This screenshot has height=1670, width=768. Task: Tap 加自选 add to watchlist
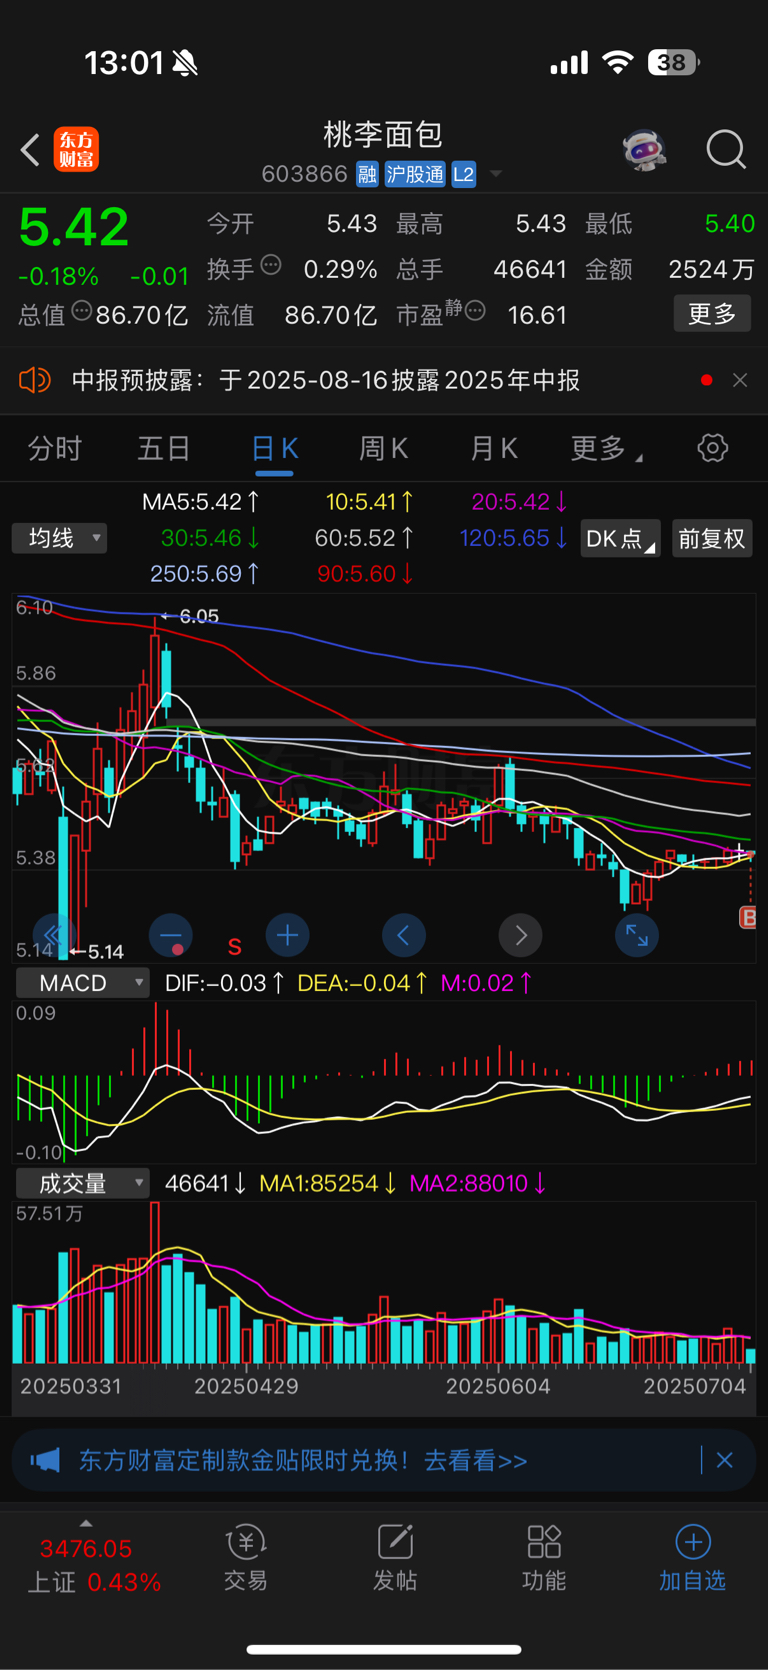tap(692, 1557)
